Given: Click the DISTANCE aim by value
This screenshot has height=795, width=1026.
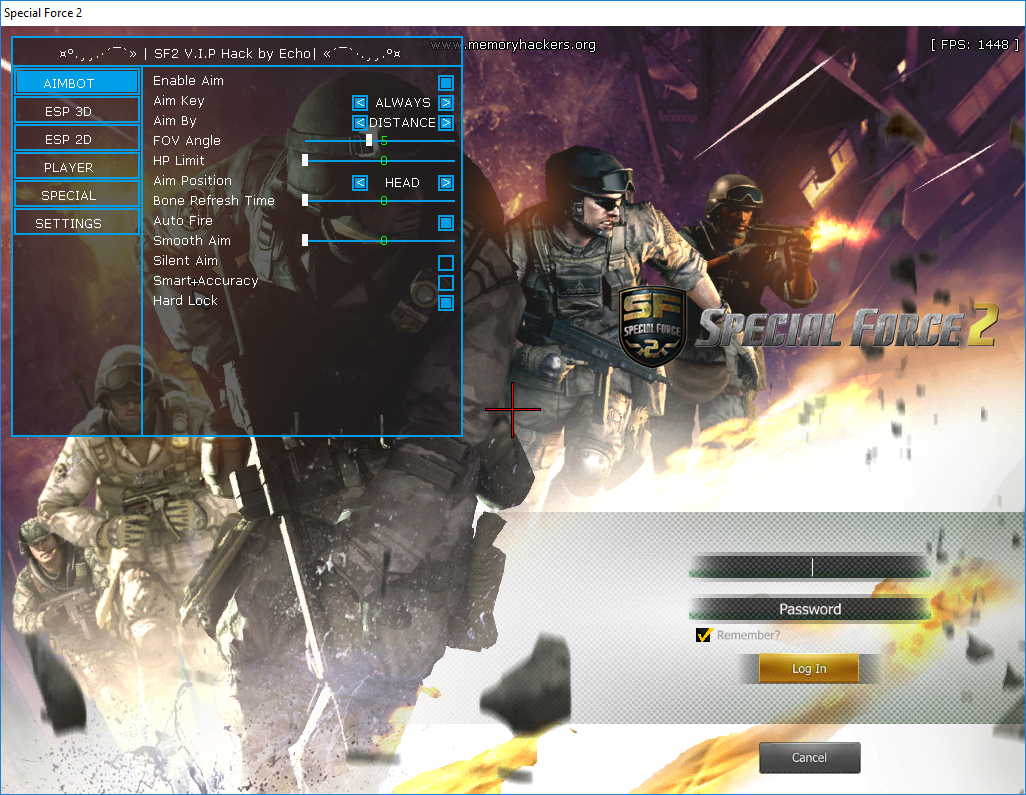Looking at the screenshot, I should (402, 122).
